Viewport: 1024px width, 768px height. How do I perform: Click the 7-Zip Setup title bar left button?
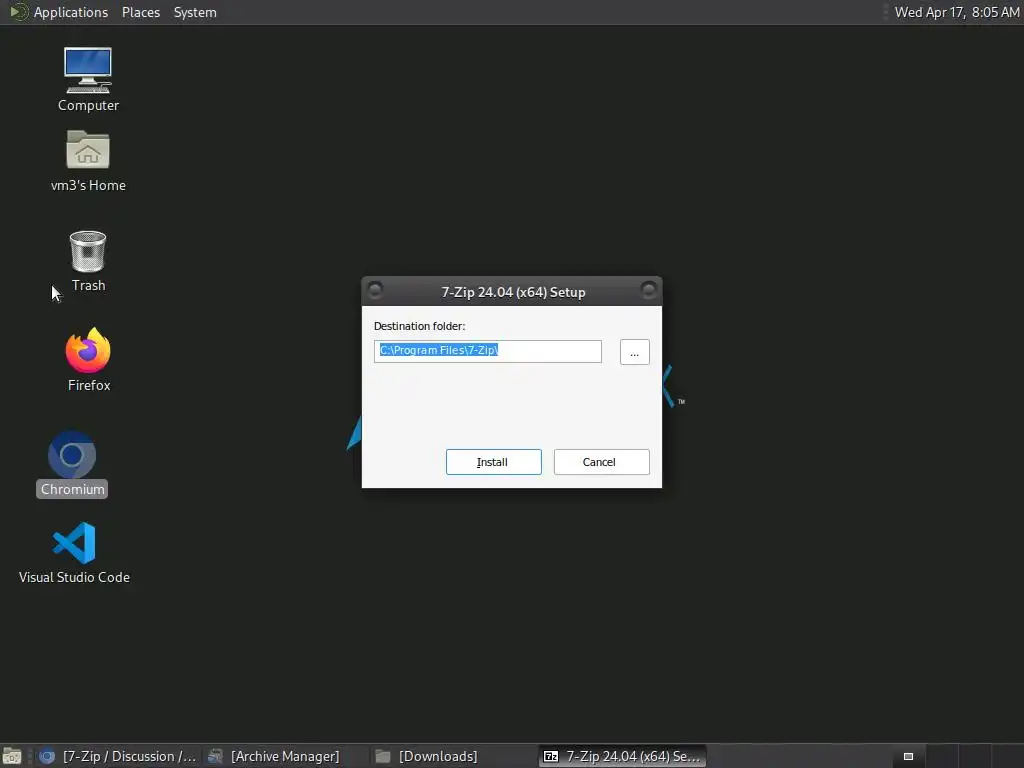tap(375, 290)
